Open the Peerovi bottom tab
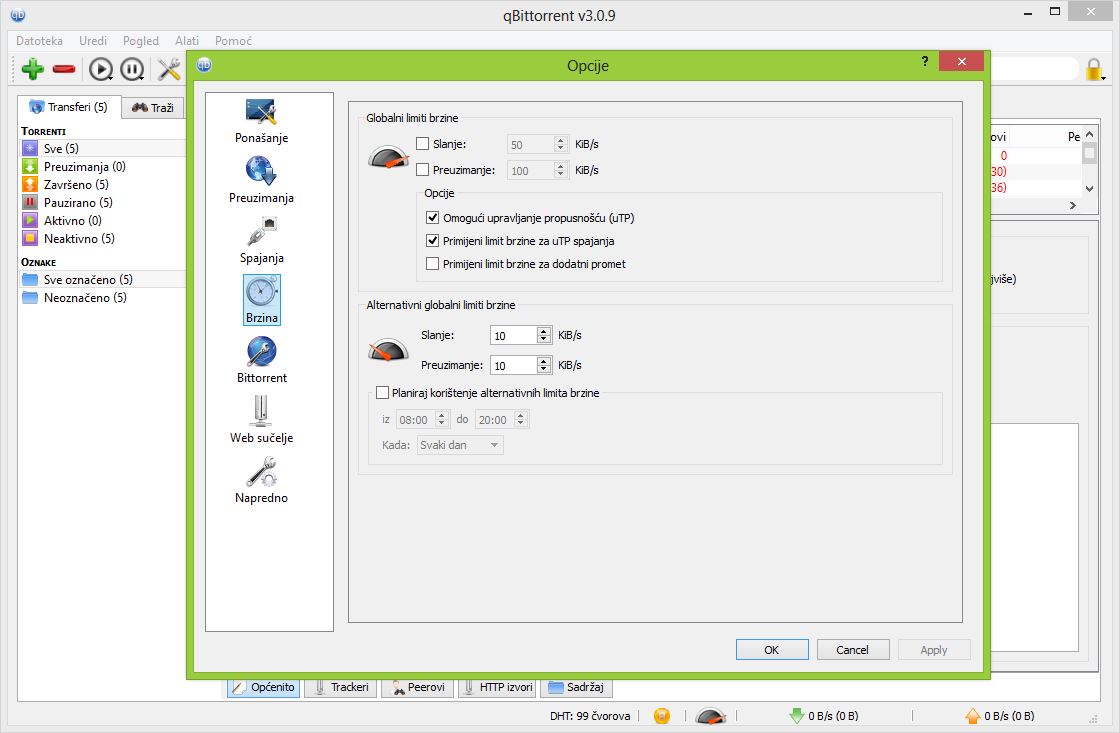 click(x=418, y=687)
